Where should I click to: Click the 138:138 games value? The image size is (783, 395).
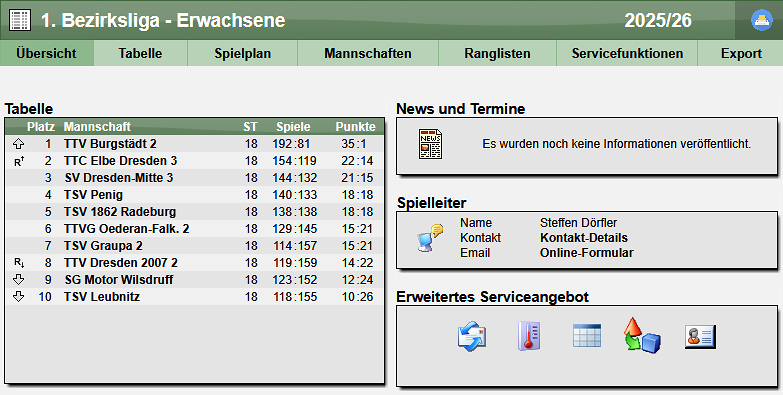pyautogui.click(x=295, y=212)
